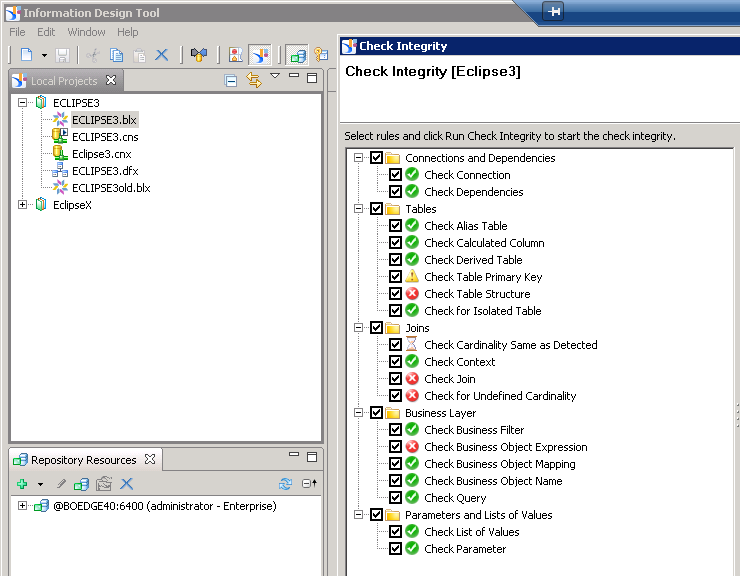Select Check Business Object Mapping rule text
The height and width of the screenshot is (576, 740).
pos(500,464)
